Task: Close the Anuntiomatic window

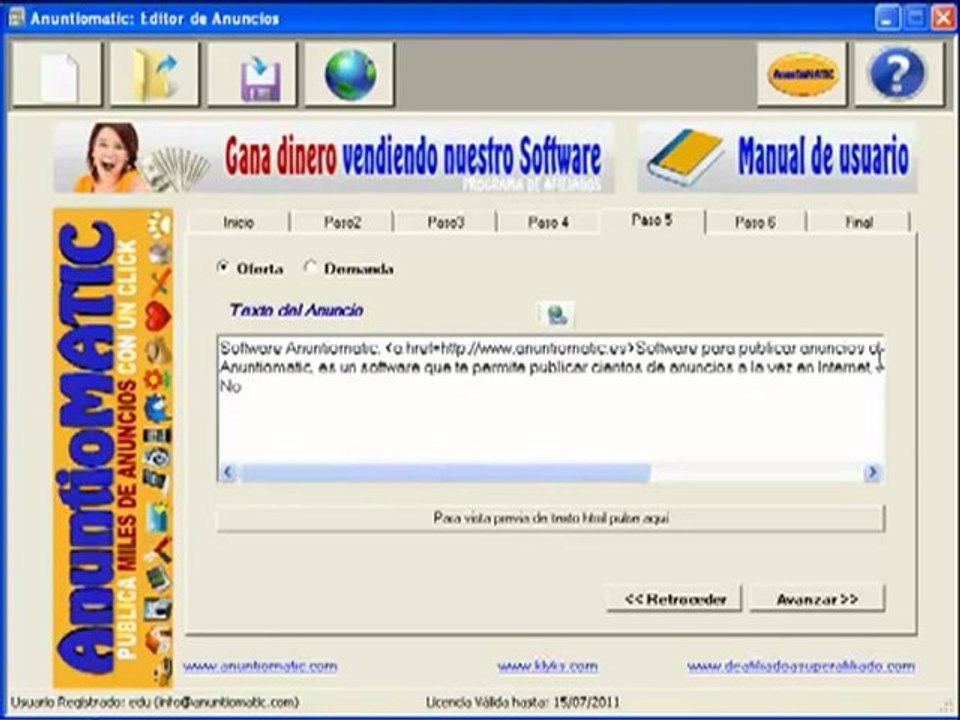Action: (x=943, y=18)
